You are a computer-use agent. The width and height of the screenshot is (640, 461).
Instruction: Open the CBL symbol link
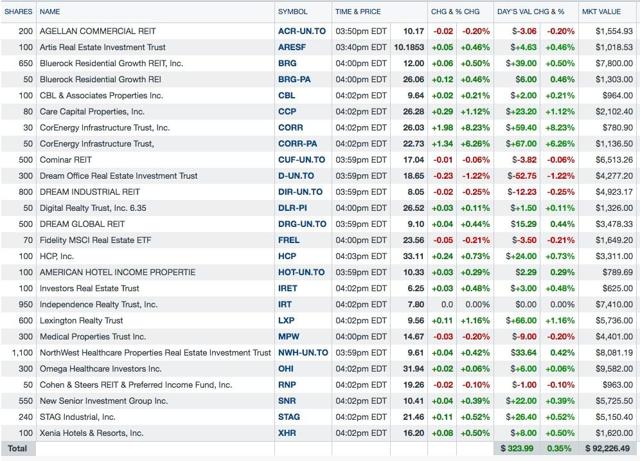point(287,96)
